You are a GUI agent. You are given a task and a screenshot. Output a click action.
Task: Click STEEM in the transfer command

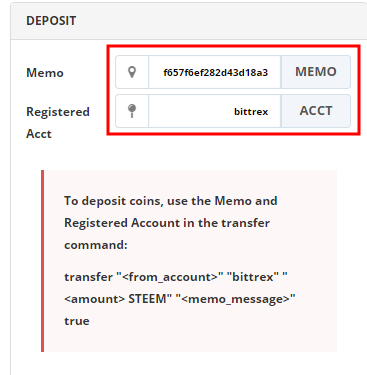(147, 299)
